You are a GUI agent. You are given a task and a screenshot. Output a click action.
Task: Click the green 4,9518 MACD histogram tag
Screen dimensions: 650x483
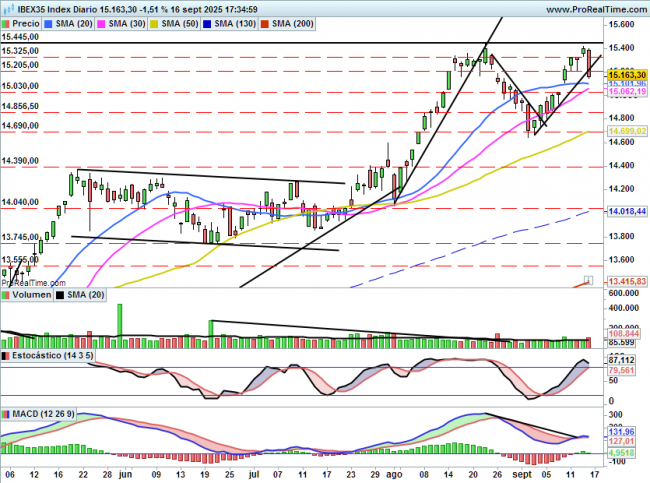click(621, 453)
